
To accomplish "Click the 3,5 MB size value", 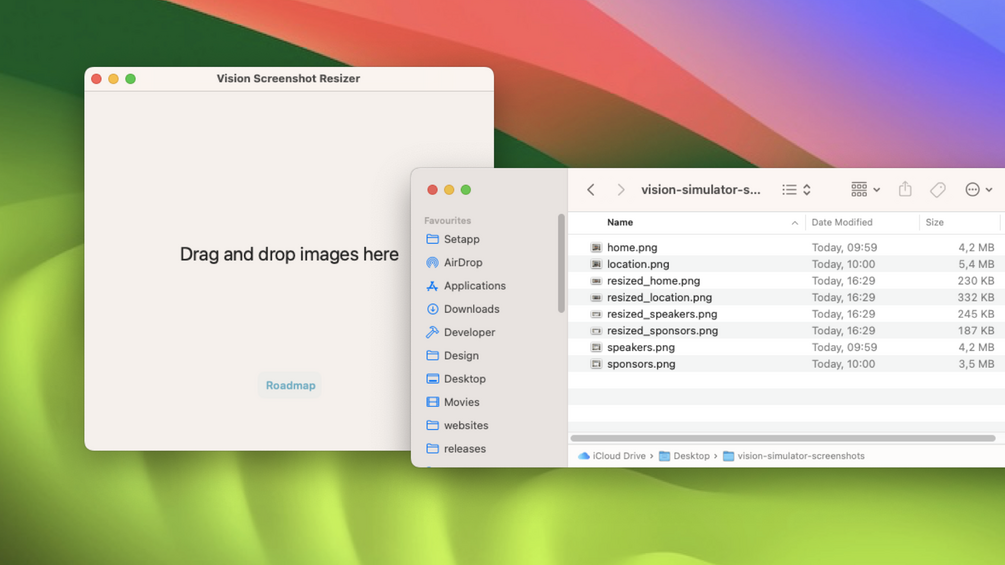I will (x=976, y=364).
